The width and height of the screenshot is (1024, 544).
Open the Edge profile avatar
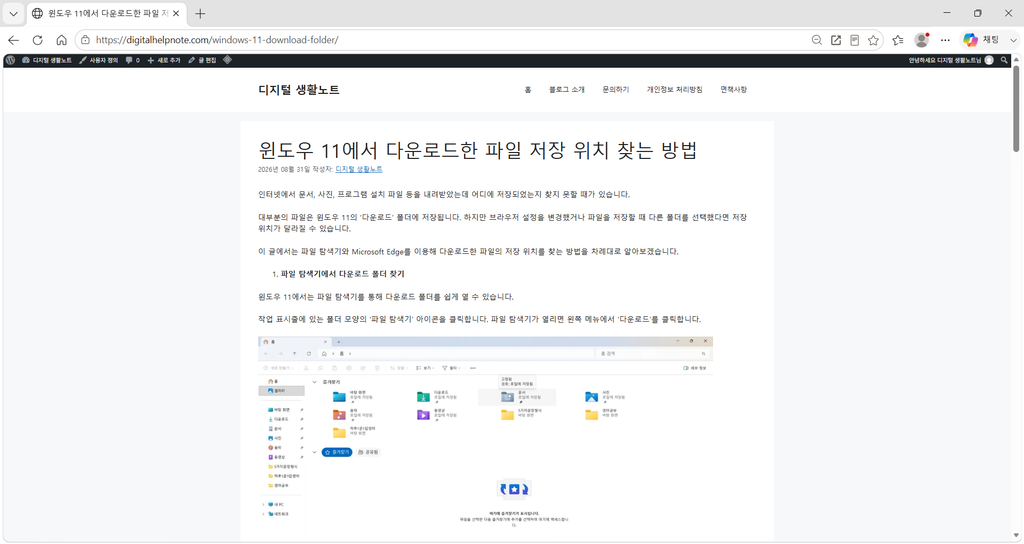click(921, 40)
